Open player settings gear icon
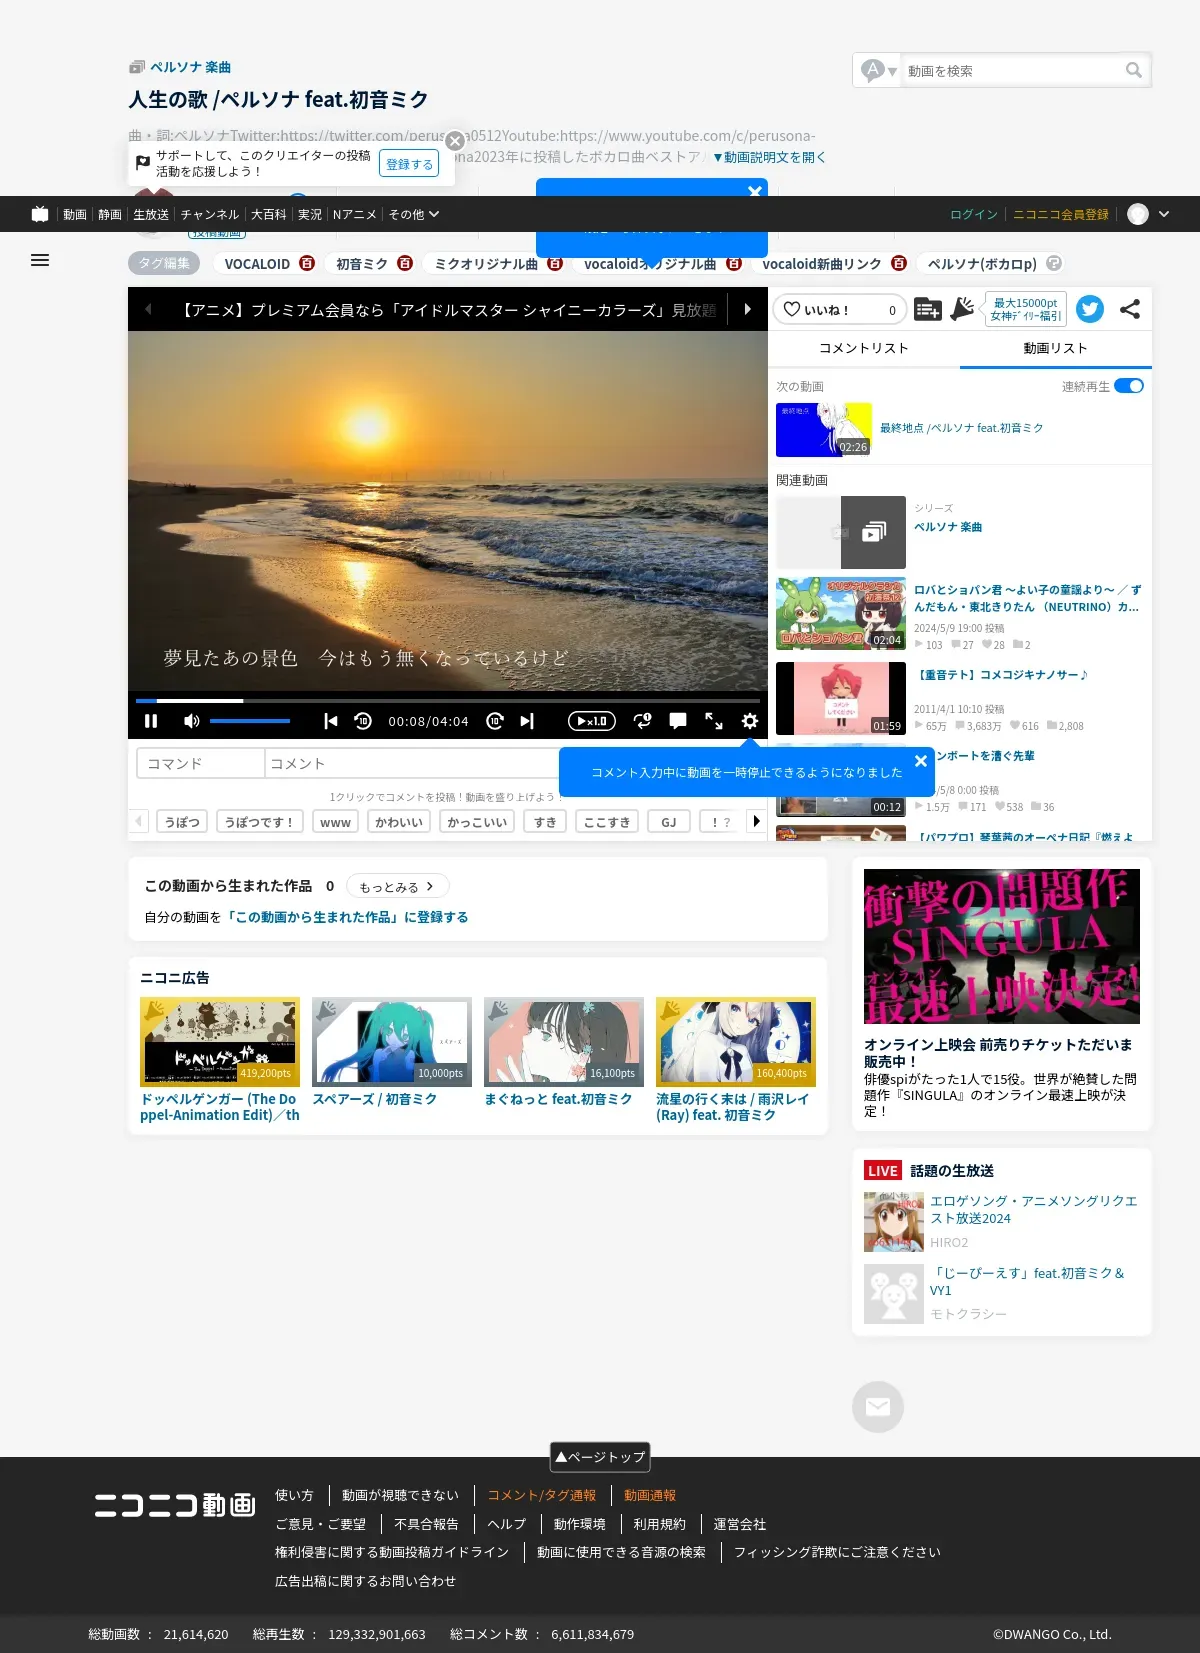This screenshot has width=1200, height=1653. tap(750, 721)
